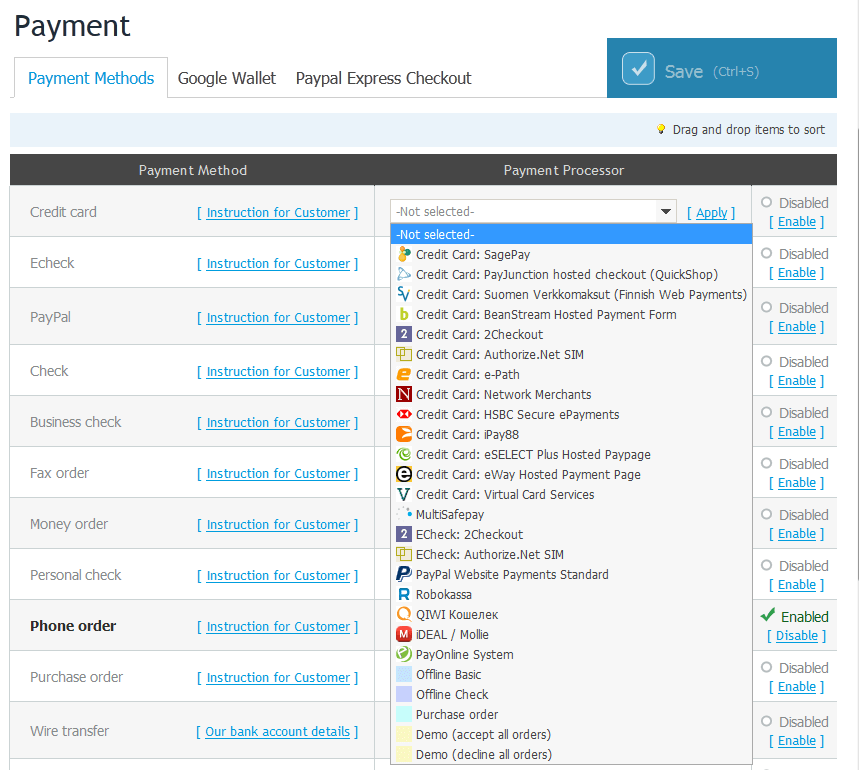Open the Google Wallet tab

(x=227, y=78)
